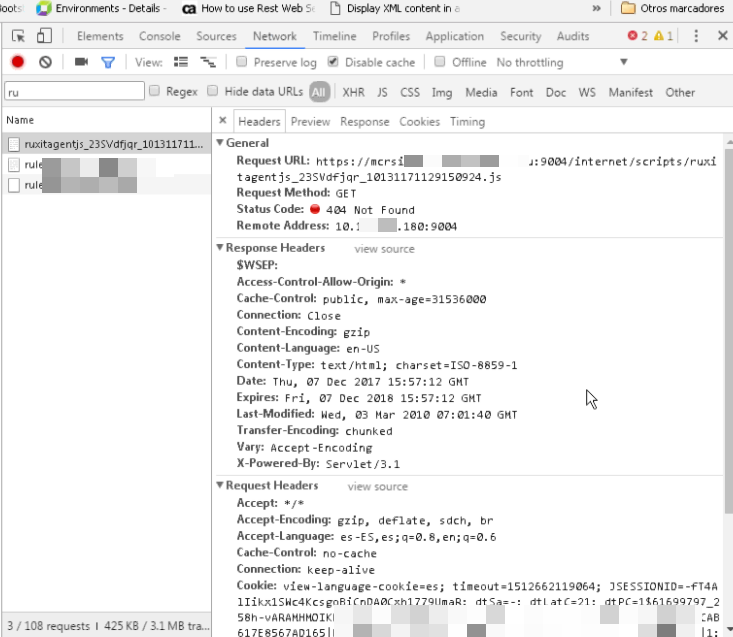Filter requests by XHR type
733x637 pixels.
tap(353, 92)
